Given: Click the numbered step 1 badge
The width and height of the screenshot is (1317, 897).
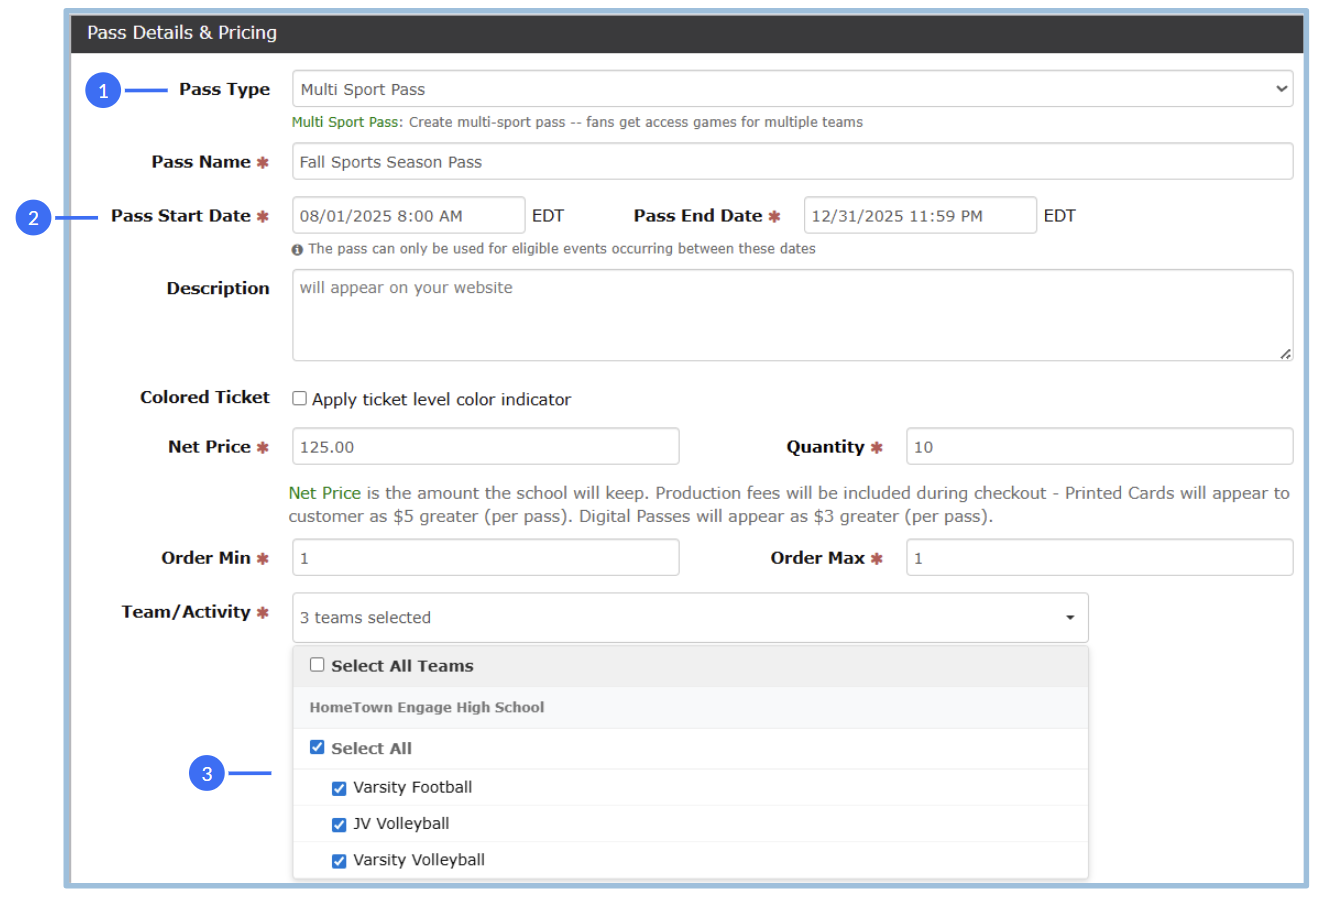Looking at the screenshot, I should pos(103,91).
